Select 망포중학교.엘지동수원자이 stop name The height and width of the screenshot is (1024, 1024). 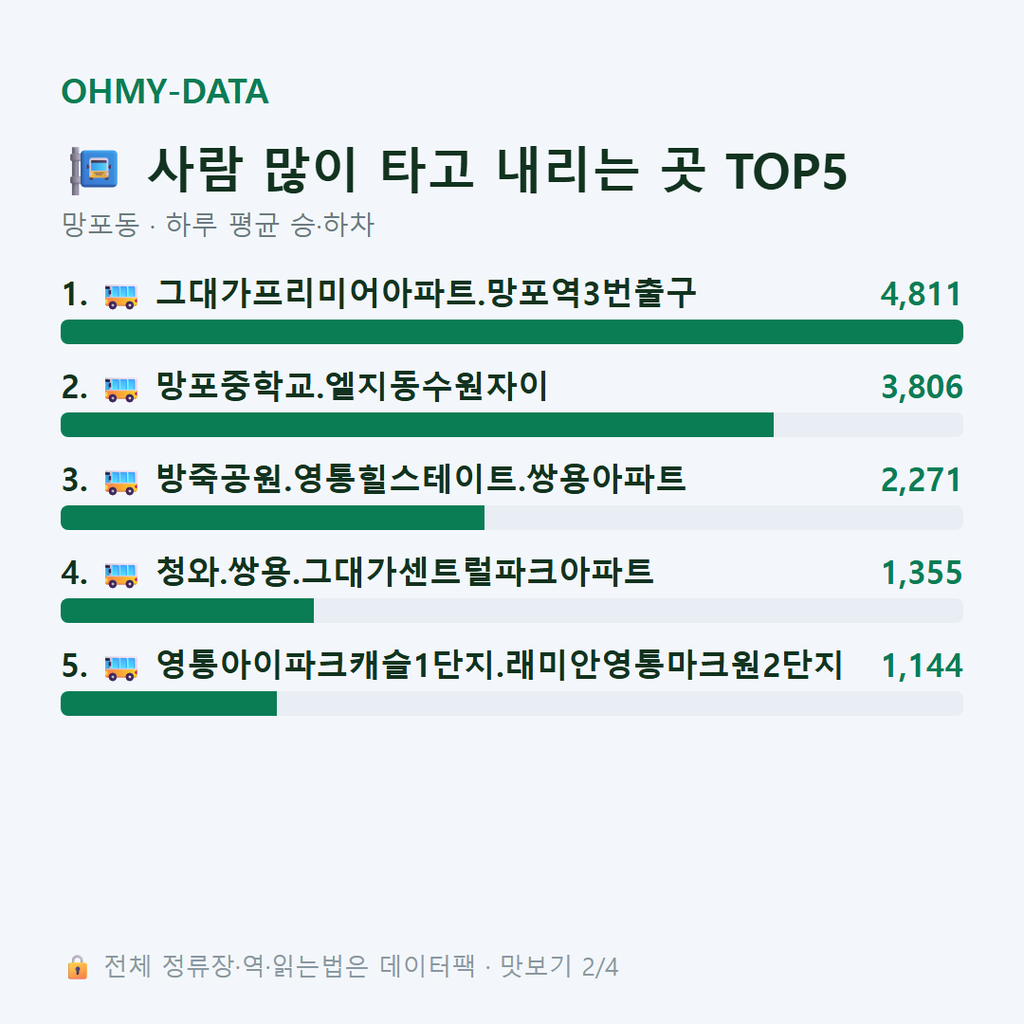pos(351,386)
